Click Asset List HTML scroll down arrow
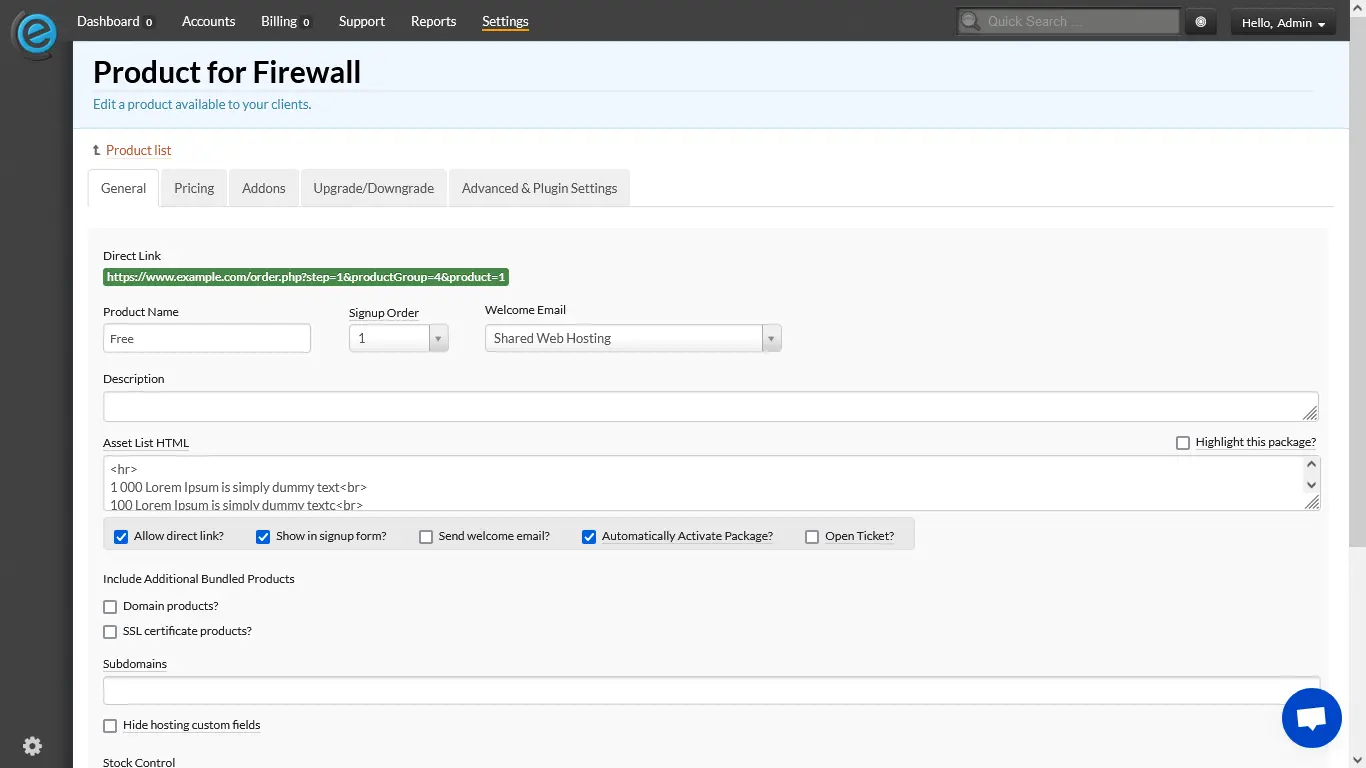1366x768 pixels. click(1312, 485)
